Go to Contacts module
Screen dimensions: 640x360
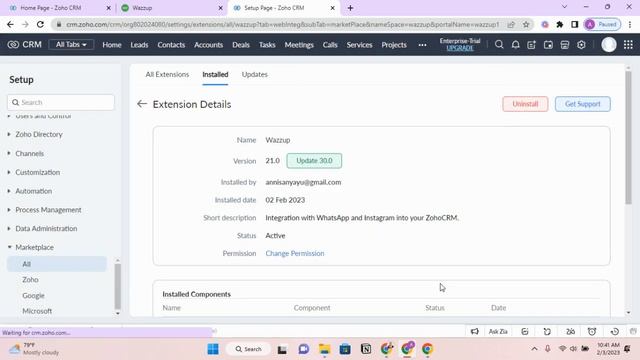(171, 45)
